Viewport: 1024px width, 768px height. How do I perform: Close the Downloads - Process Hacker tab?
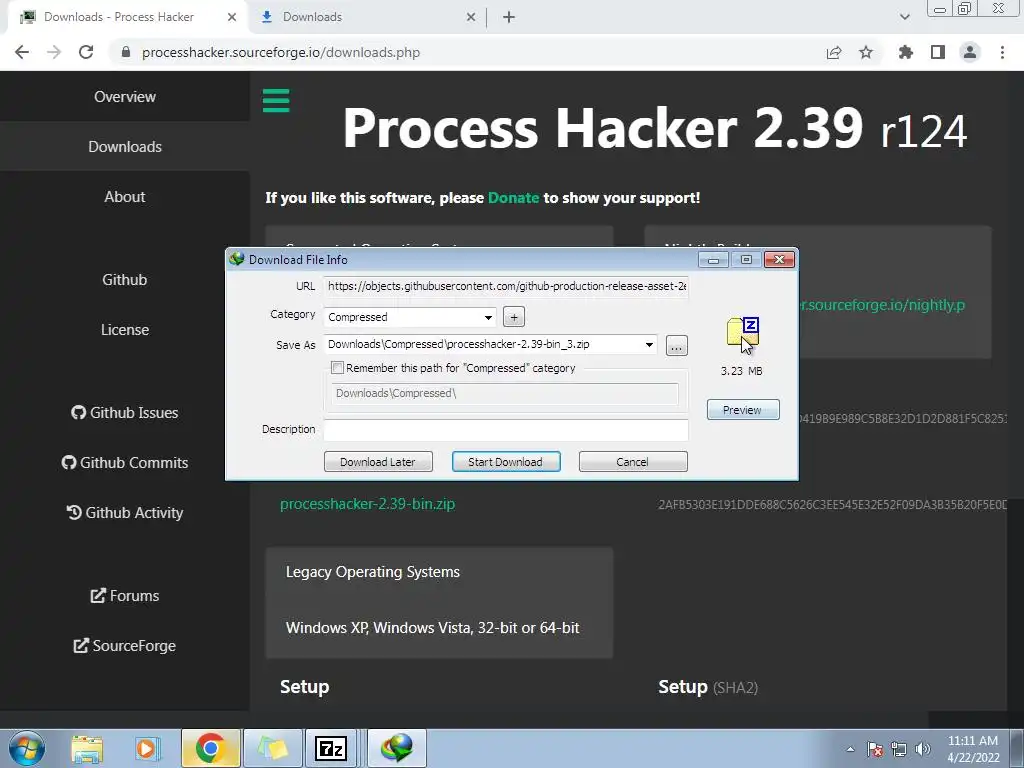232,18
